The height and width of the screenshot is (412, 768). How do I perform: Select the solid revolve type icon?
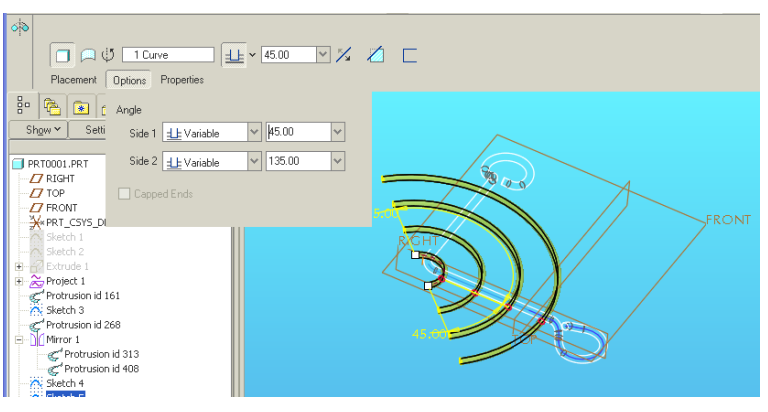click(64, 55)
